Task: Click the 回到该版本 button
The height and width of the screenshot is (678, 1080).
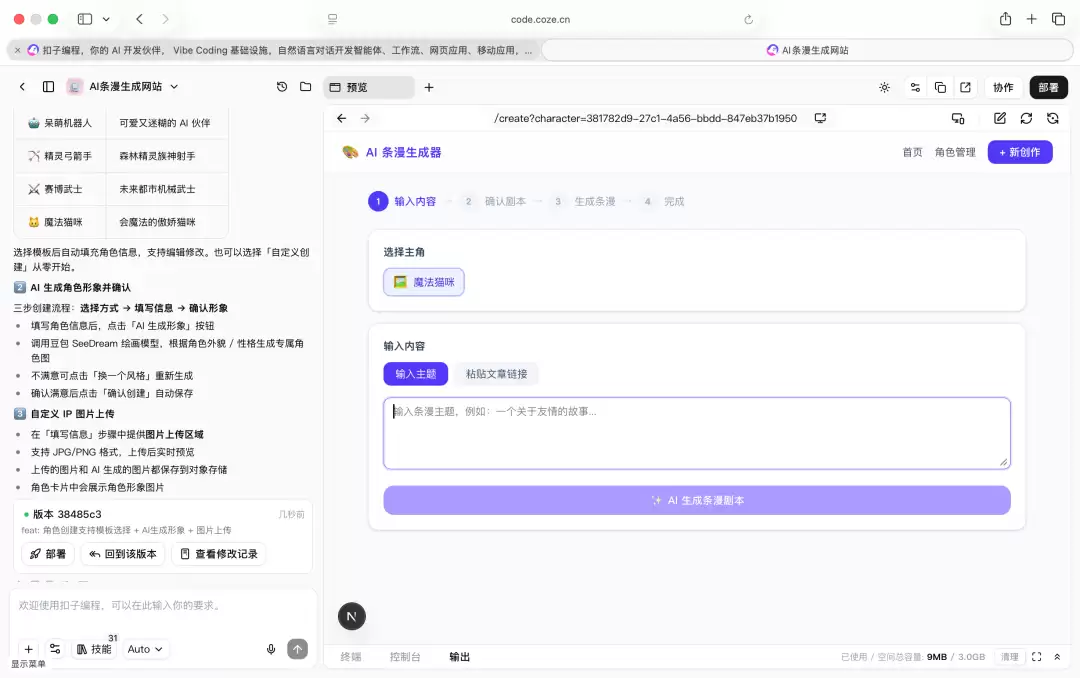Action: tap(123, 554)
